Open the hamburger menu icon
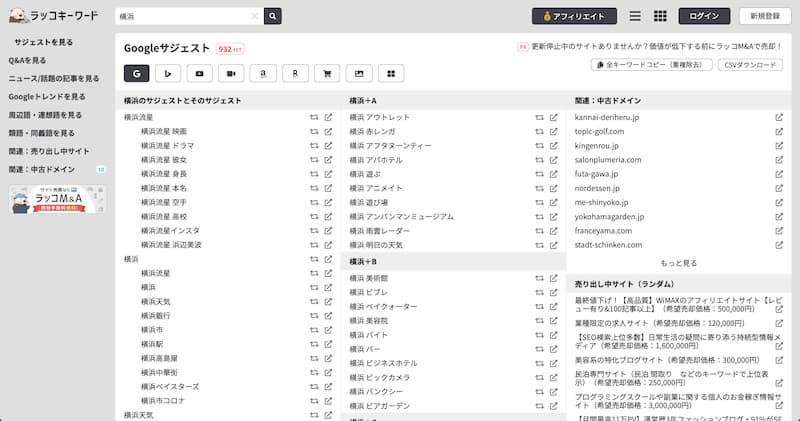This screenshot has width=800, height=421. click(x=635, y=16)
